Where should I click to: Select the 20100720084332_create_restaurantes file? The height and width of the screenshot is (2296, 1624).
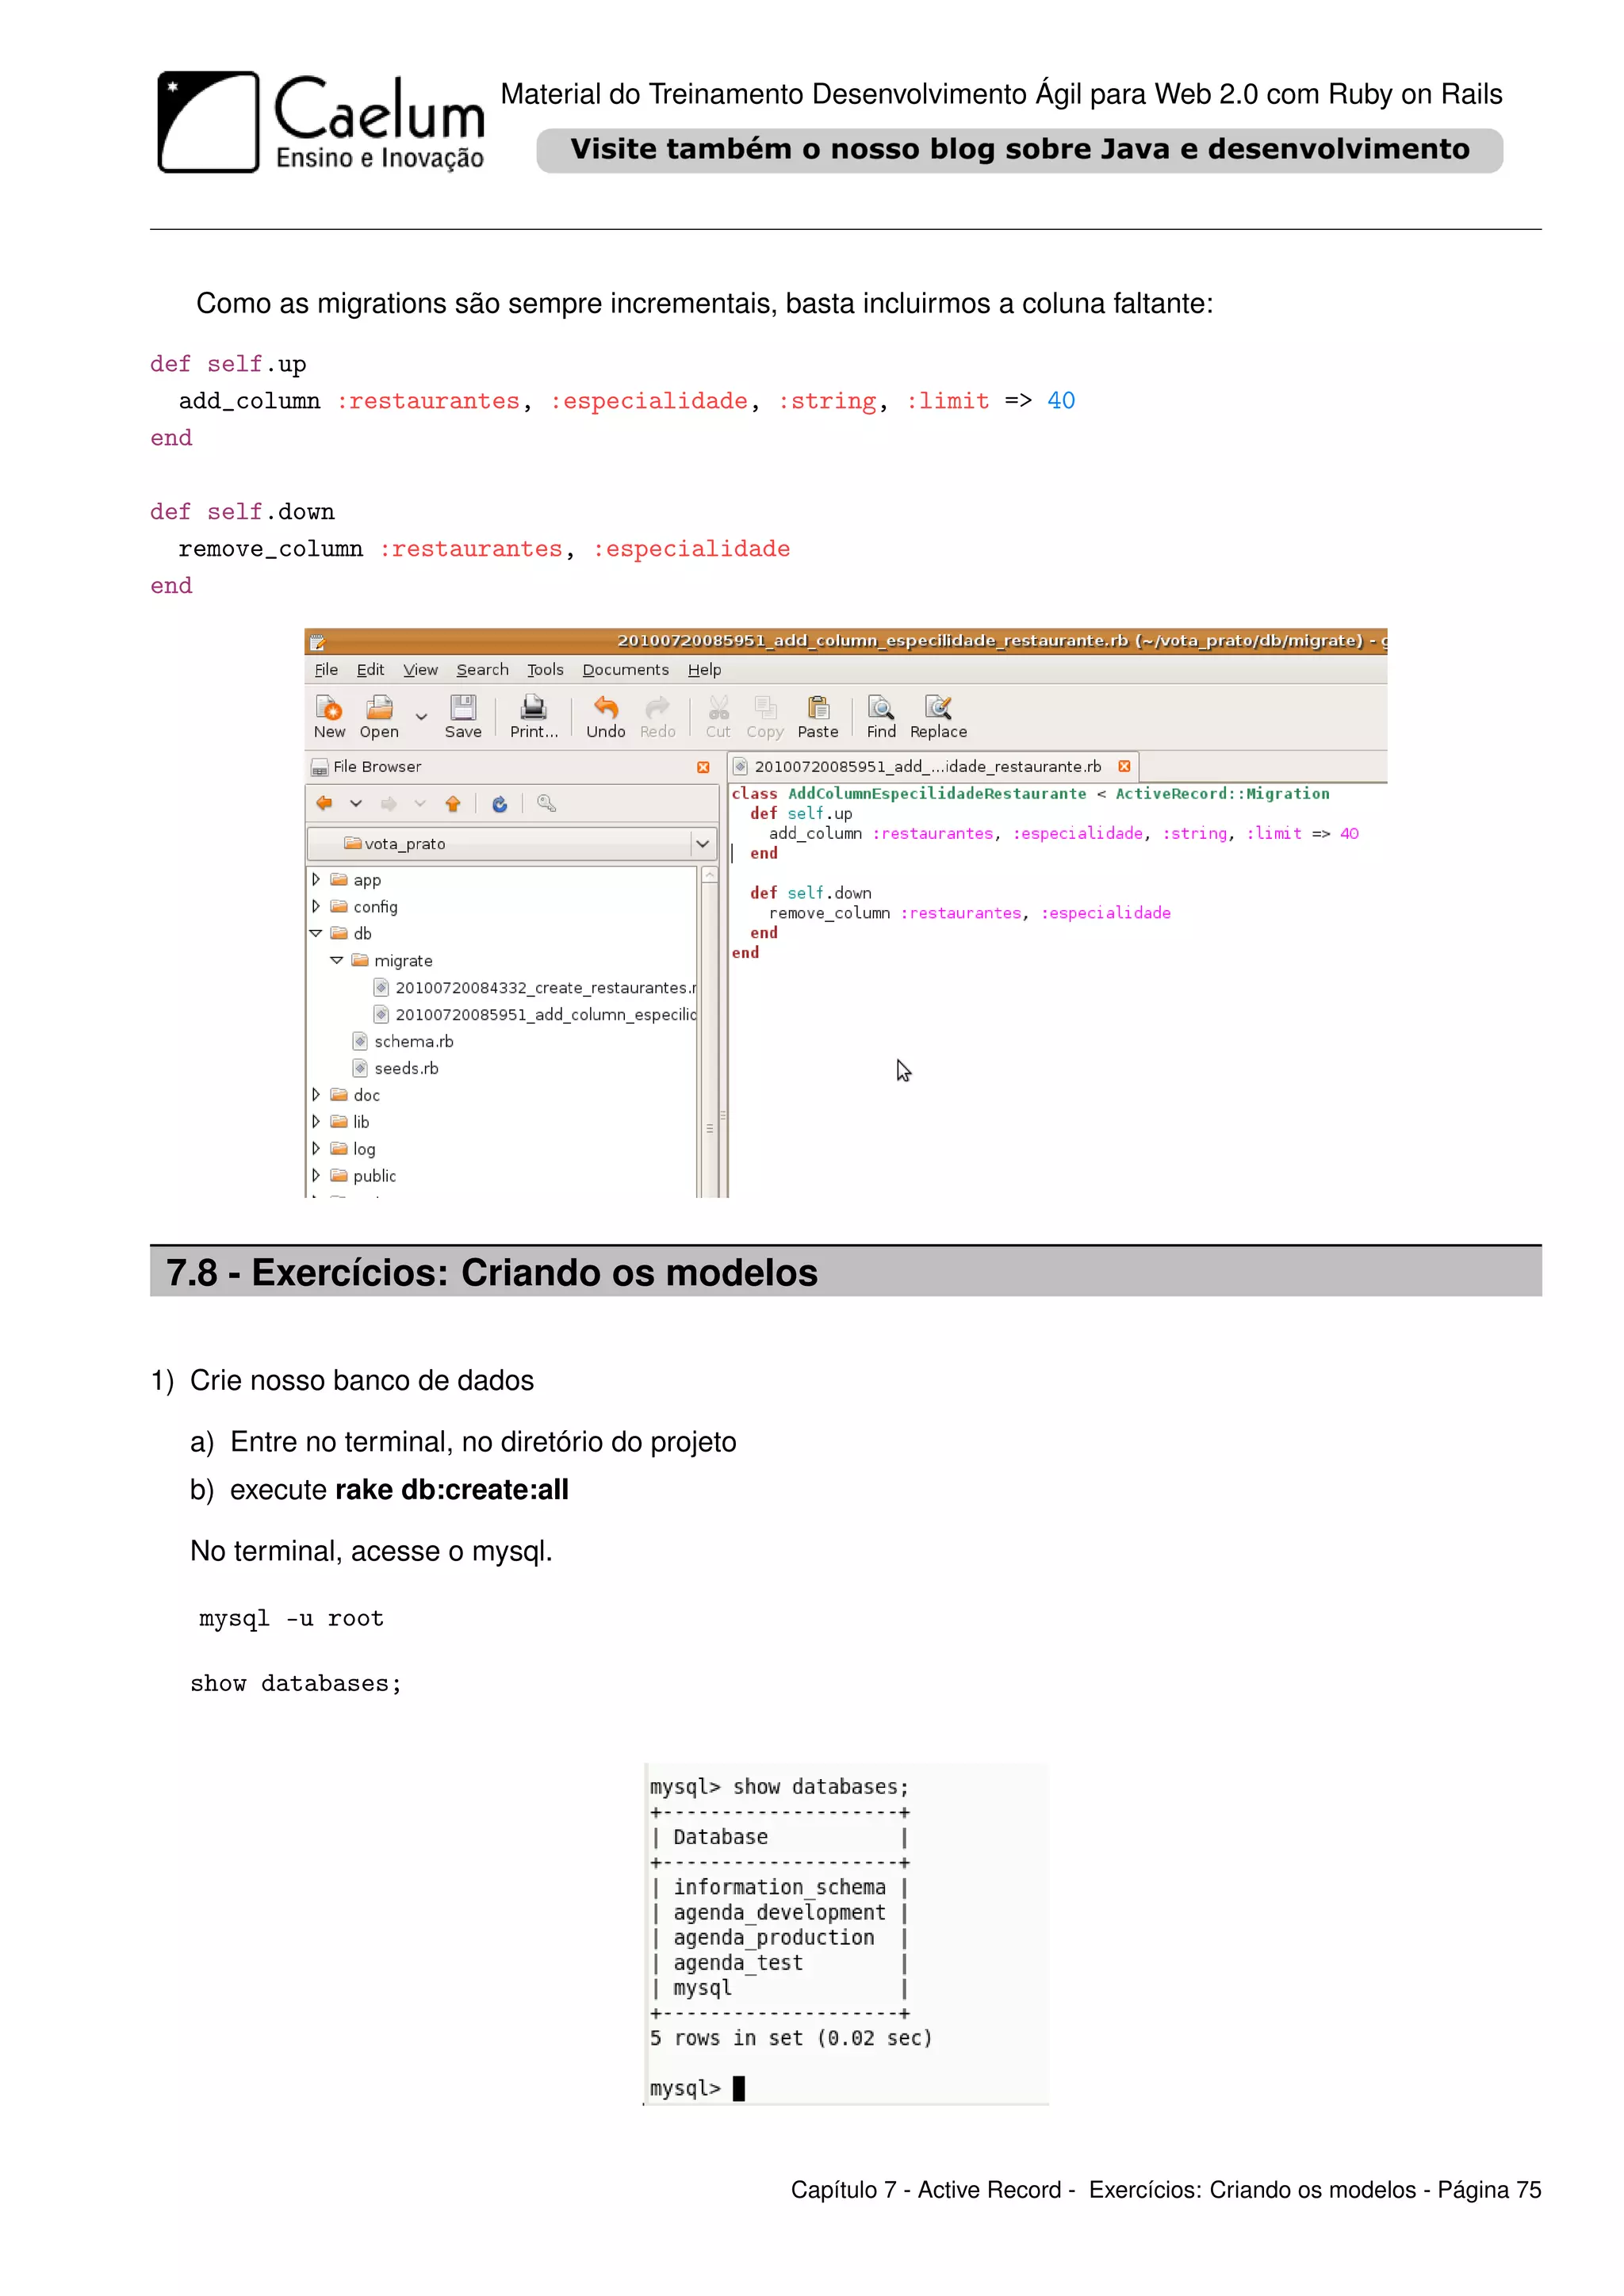coord(535,988)
